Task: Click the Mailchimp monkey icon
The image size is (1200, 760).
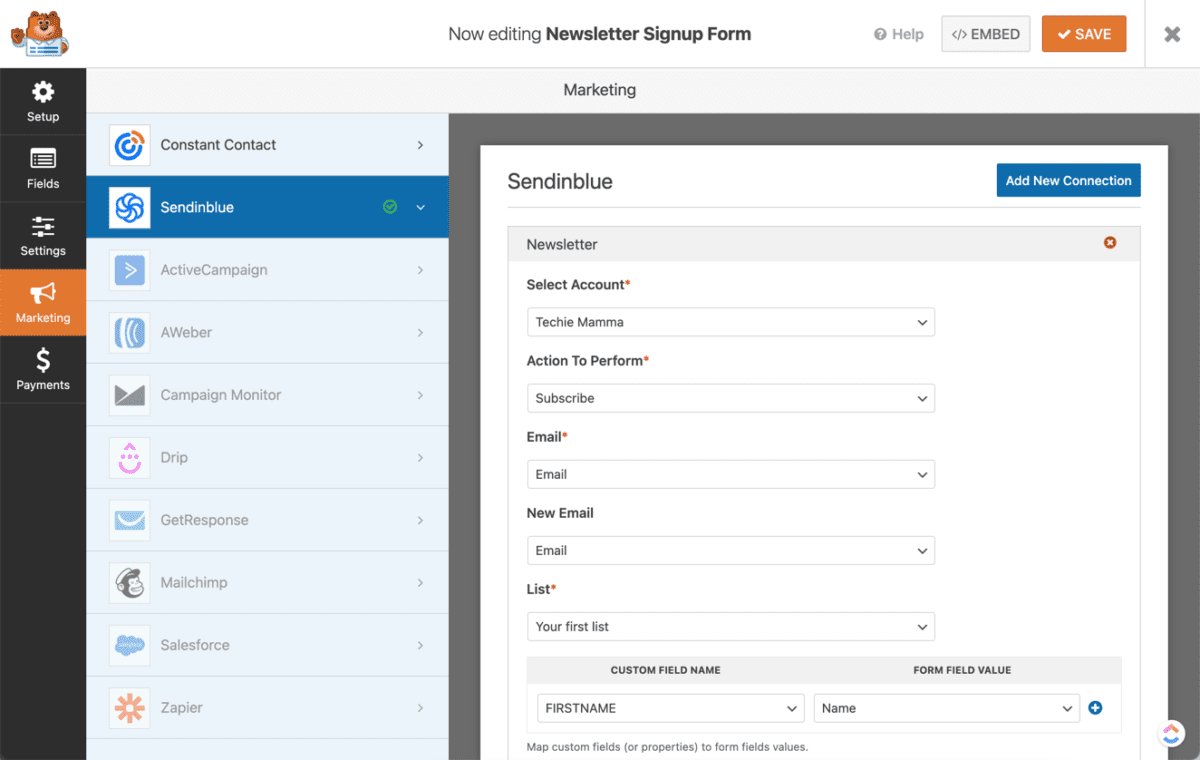Action: click(129, 582)
